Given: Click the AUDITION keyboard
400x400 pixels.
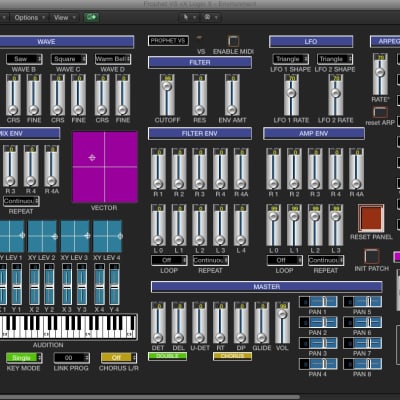Looking at the screenshot, I should (68, 327).
